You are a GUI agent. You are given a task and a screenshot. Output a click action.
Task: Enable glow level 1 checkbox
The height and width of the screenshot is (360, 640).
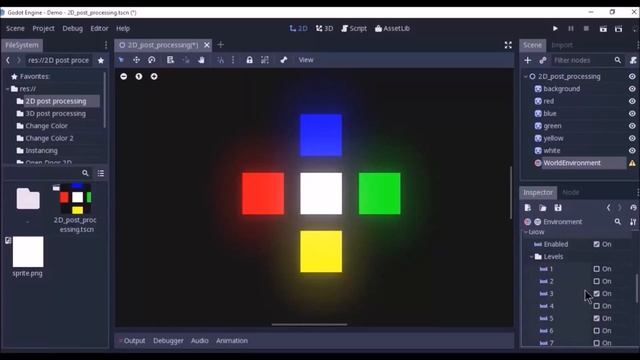[x=596, y=269]
